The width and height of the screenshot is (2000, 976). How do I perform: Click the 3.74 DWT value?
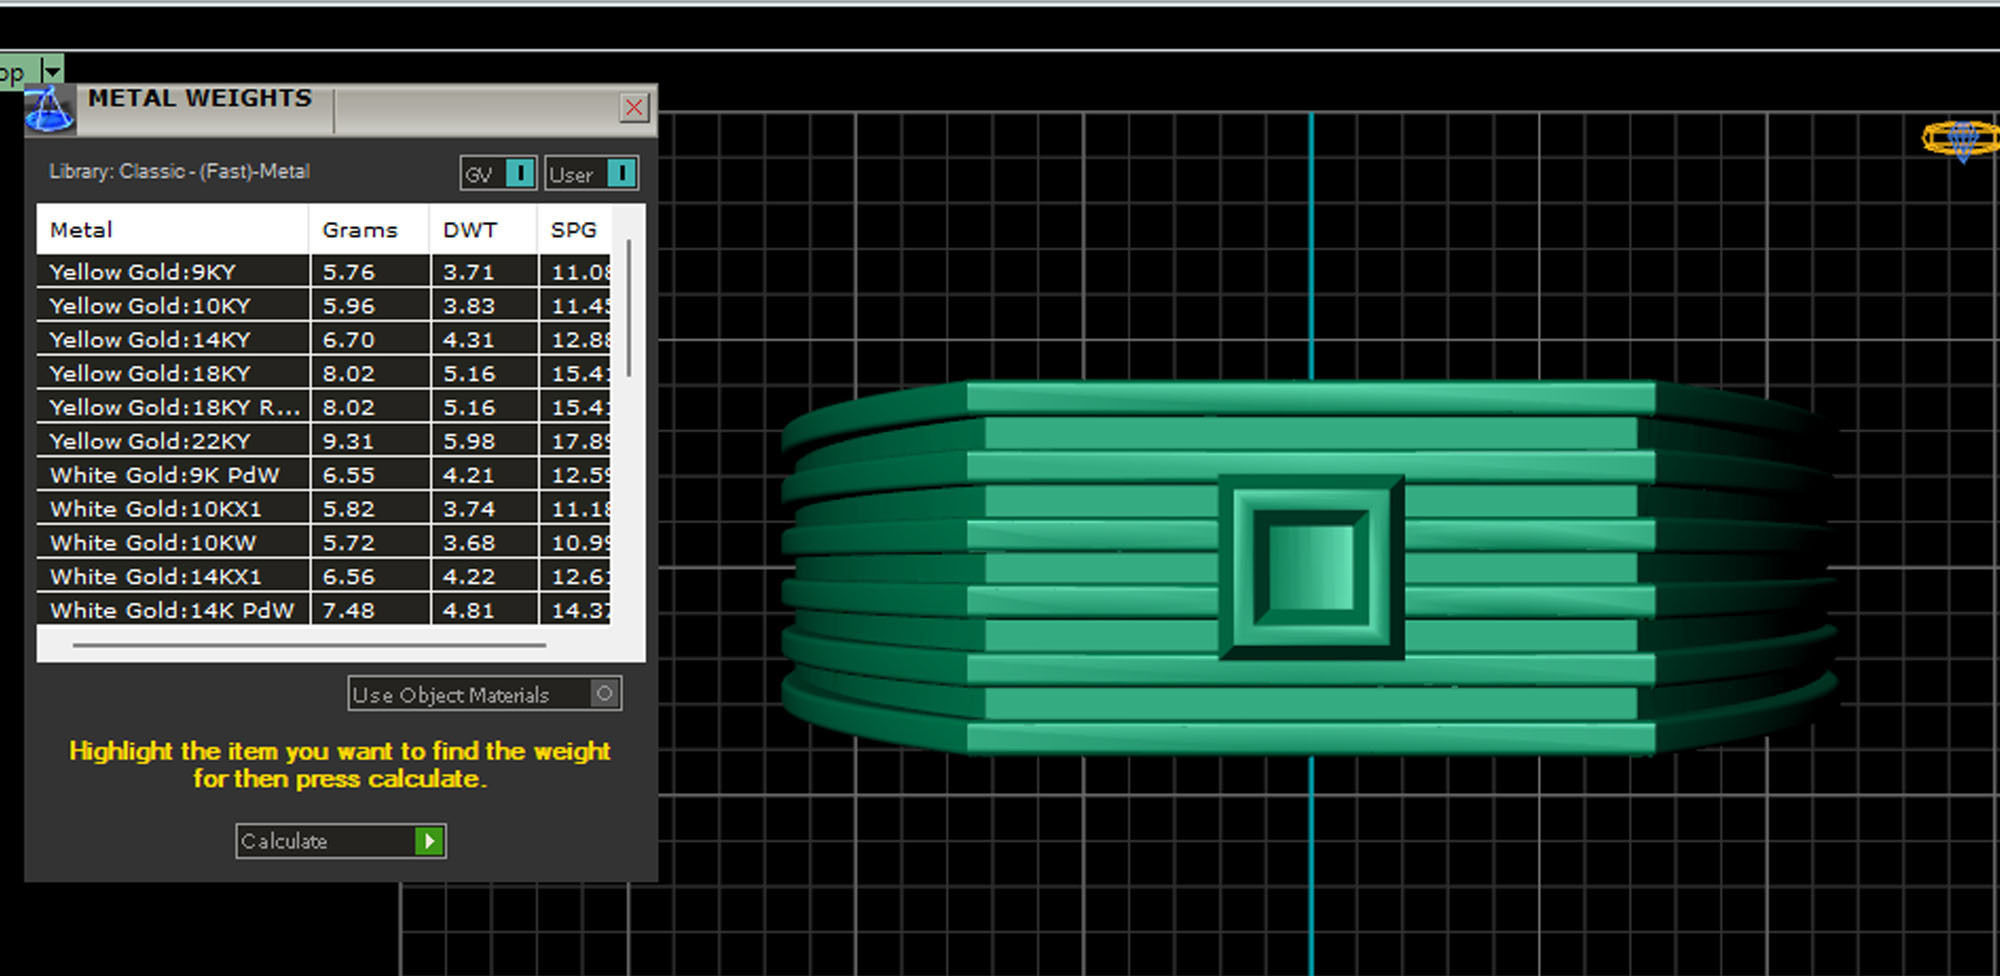point(469,509)
